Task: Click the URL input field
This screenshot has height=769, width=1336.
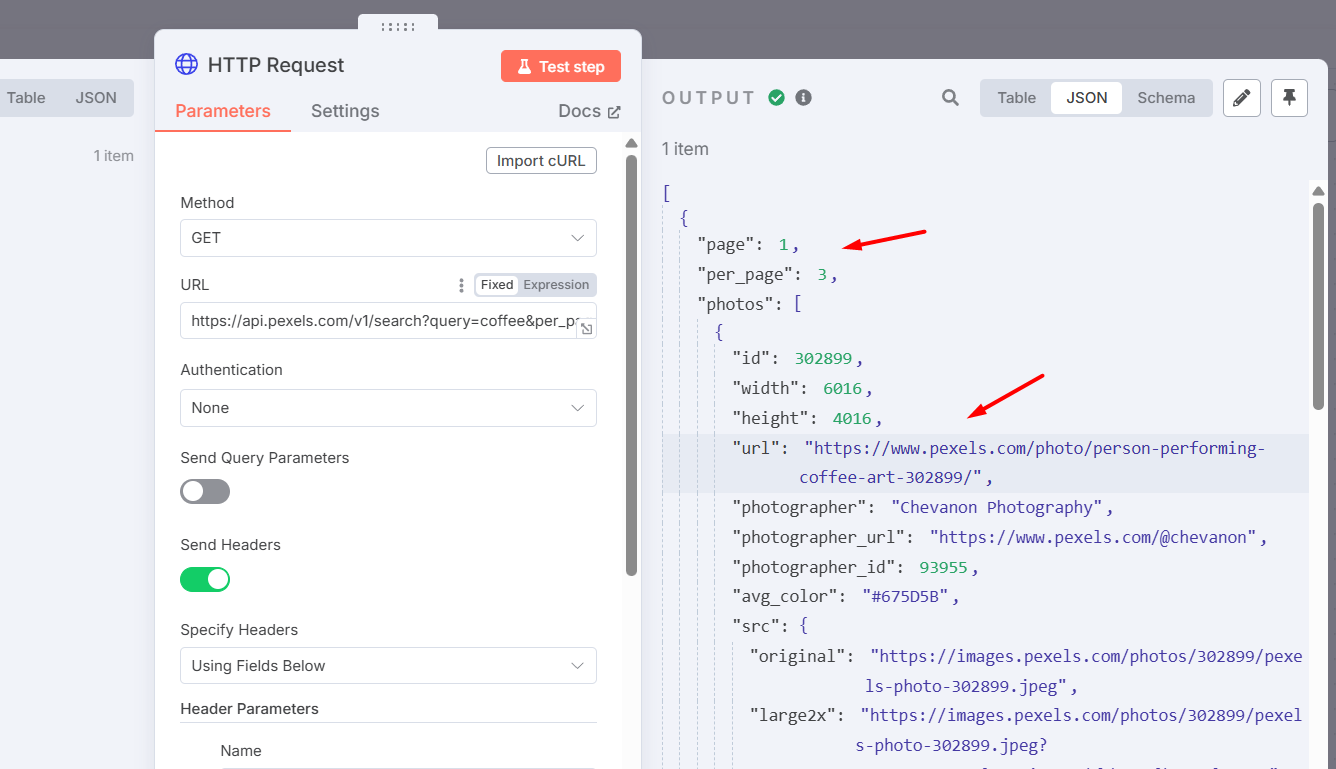Action: pyautogui.click(x=388, y=321)
